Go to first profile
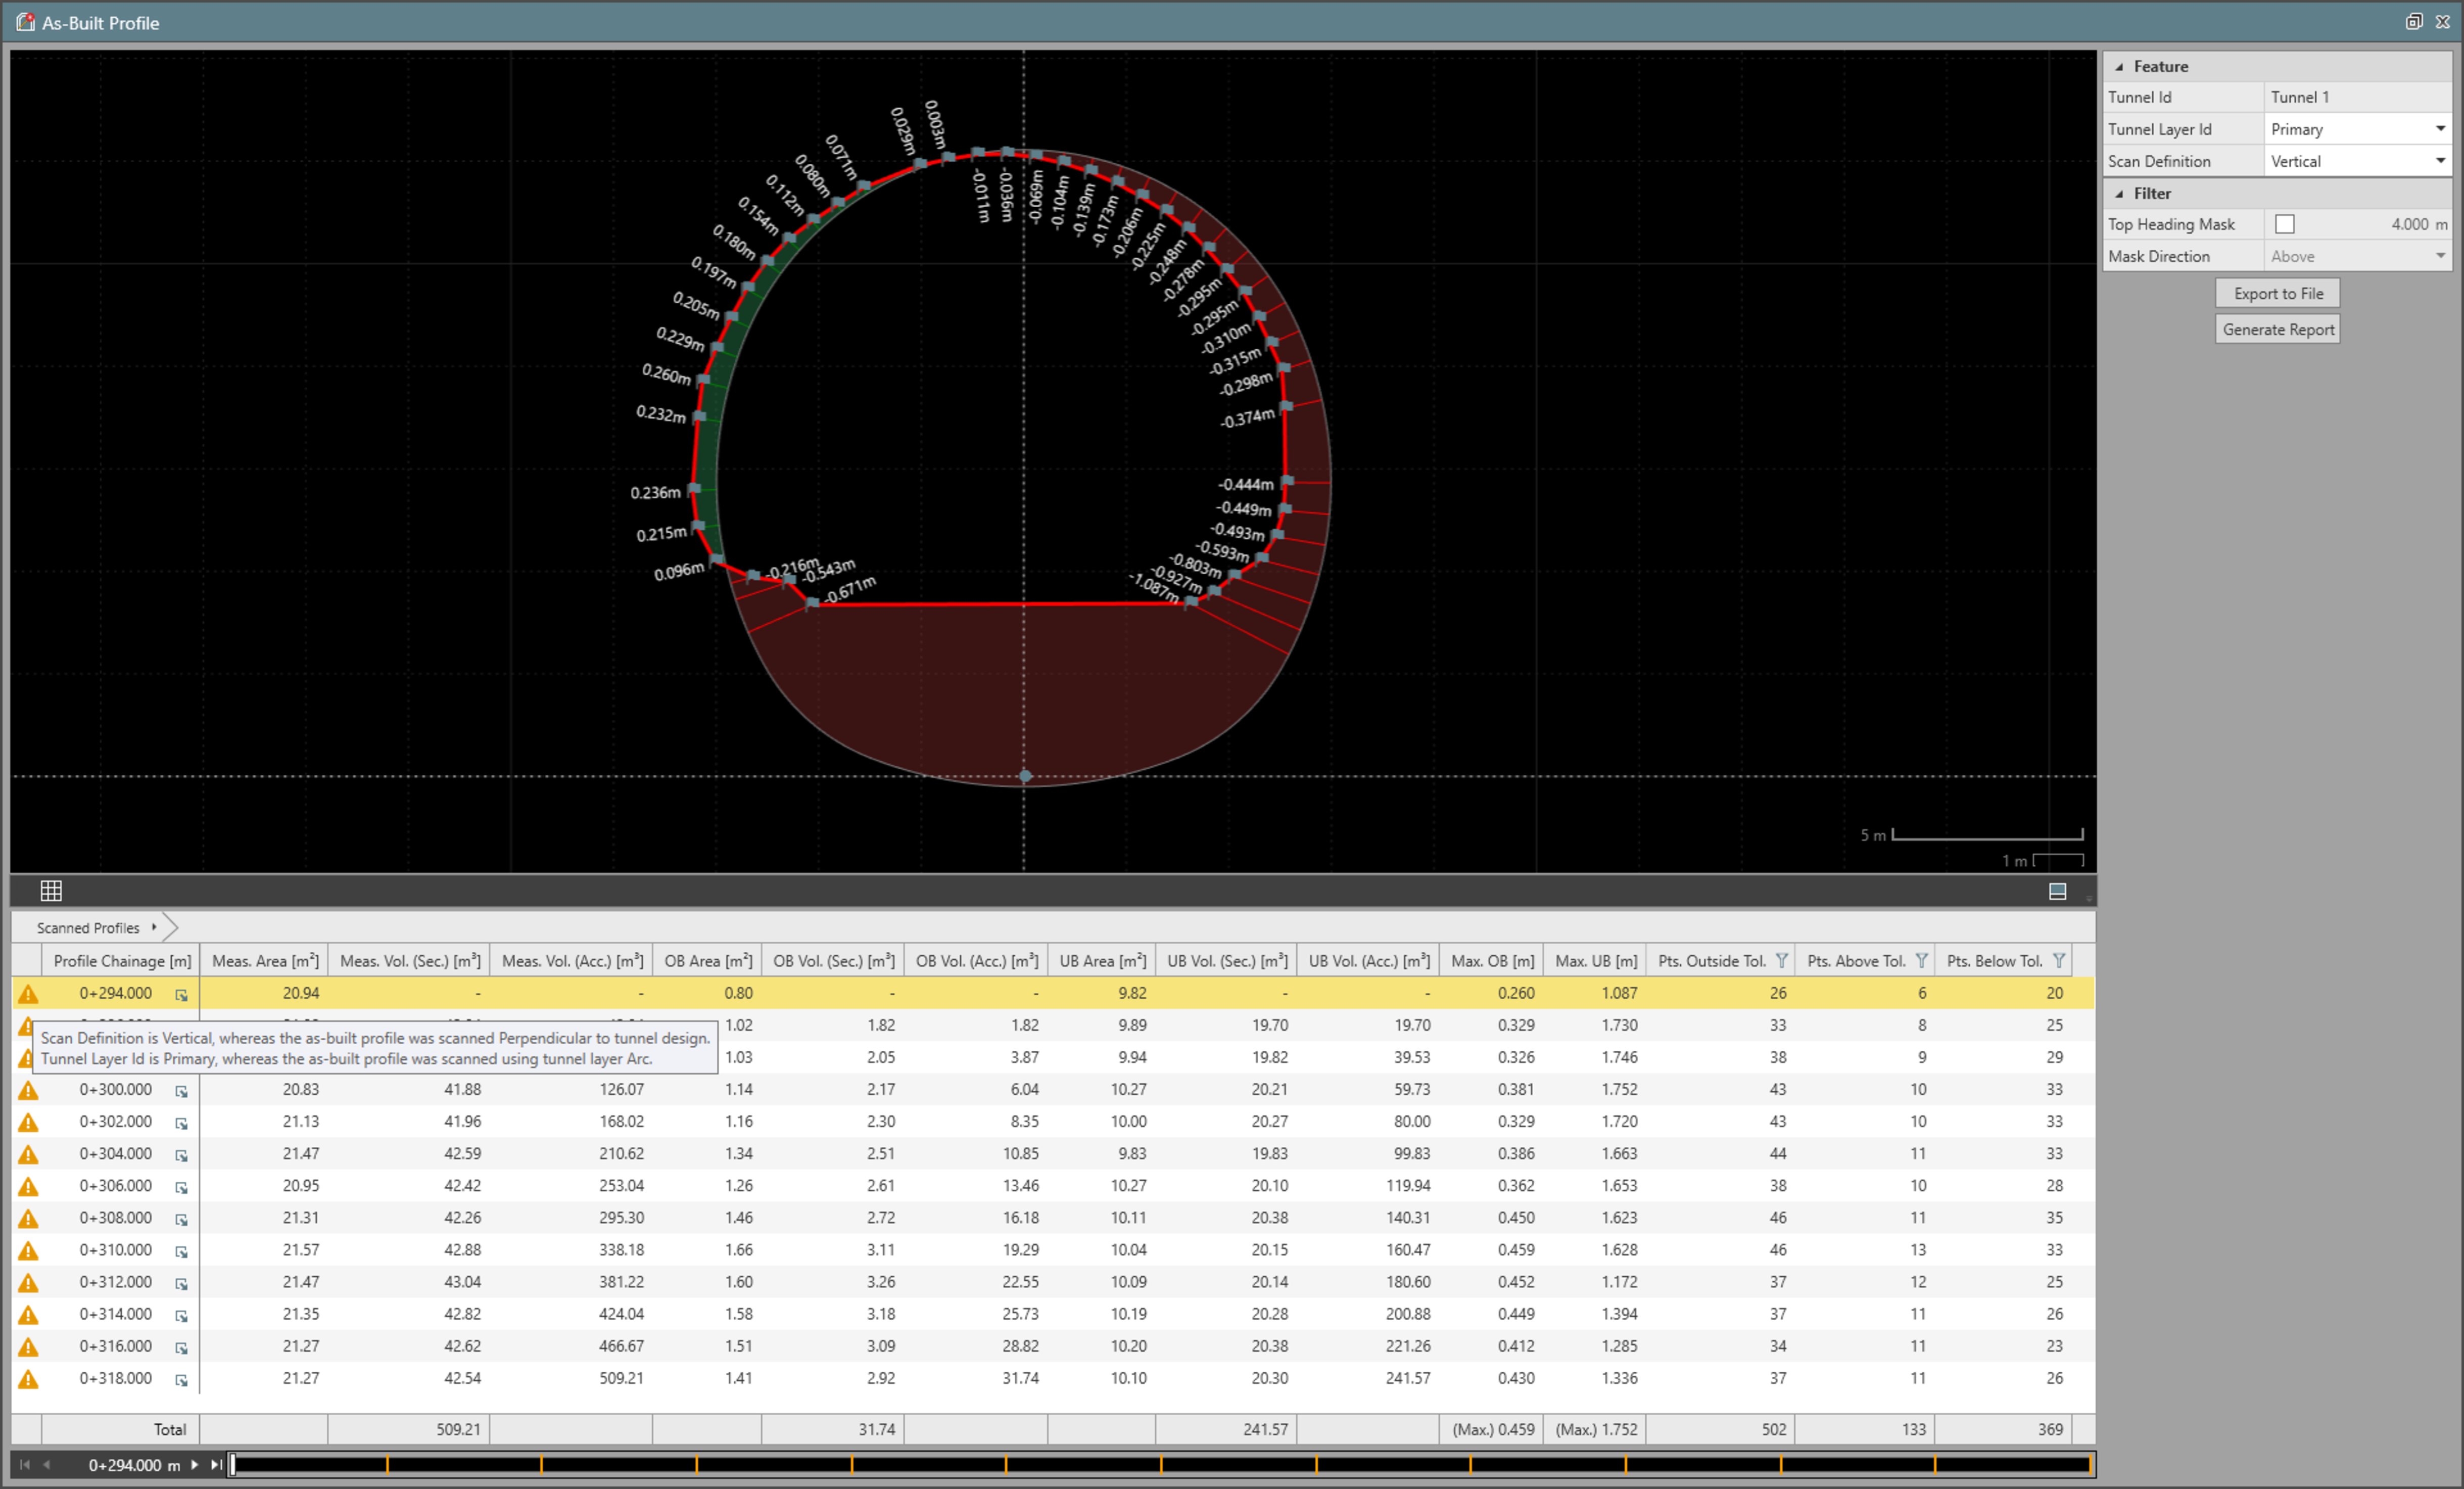Viewport: 2464px width, 1489px height. pos(24,1465)
